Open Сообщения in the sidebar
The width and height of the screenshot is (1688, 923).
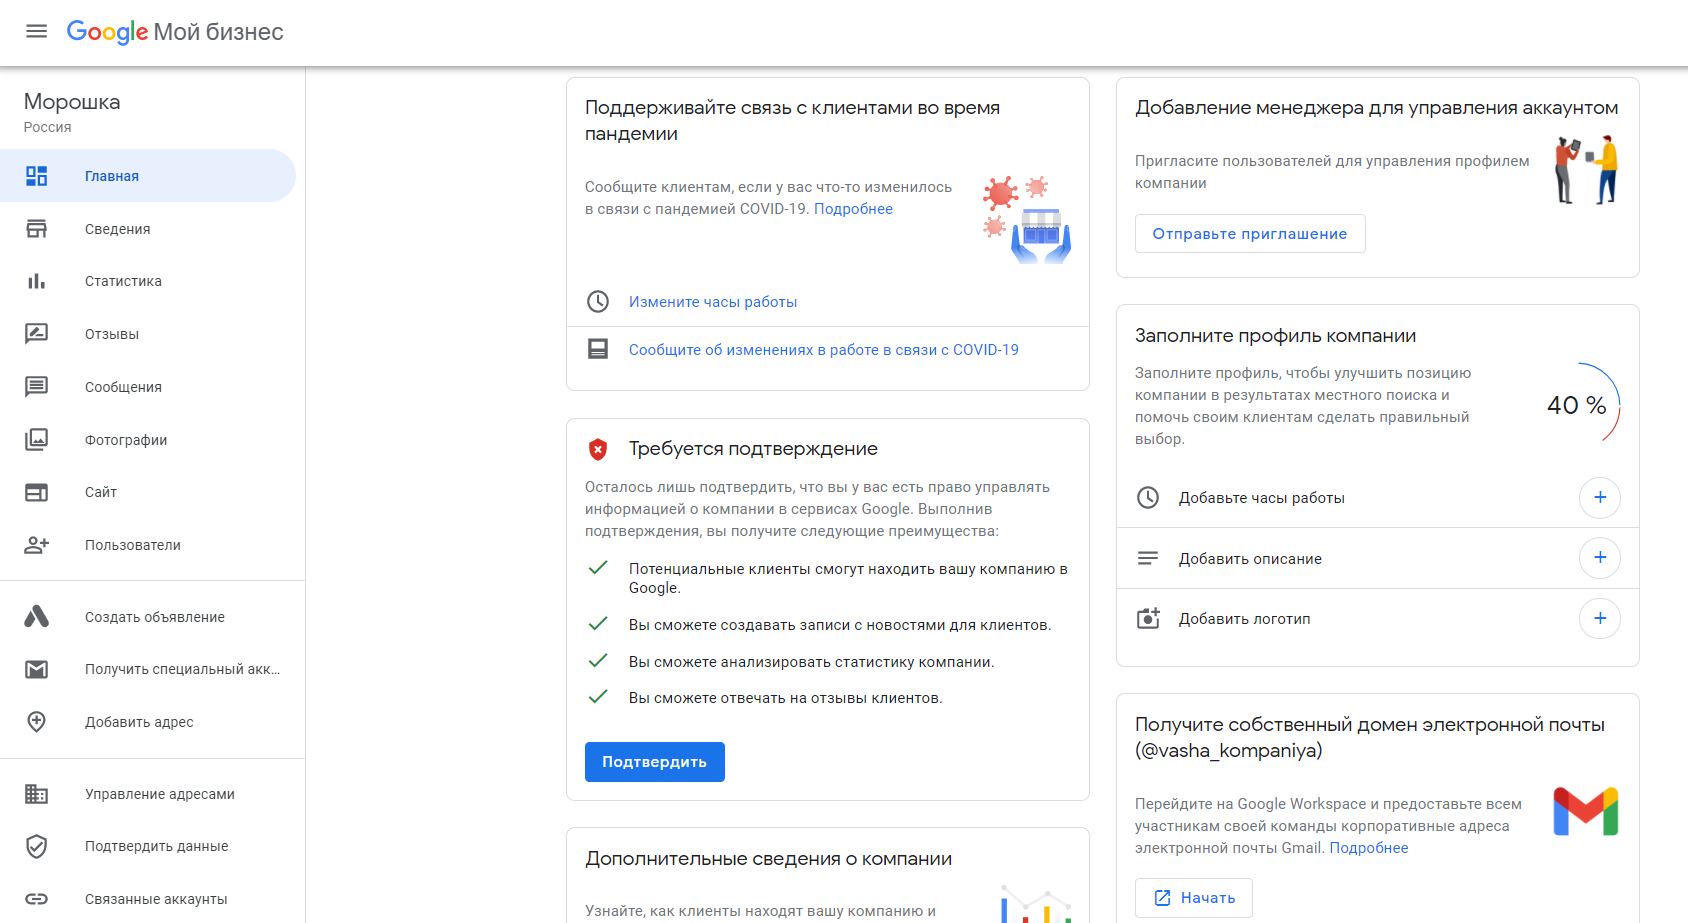(x=148, y=387)
